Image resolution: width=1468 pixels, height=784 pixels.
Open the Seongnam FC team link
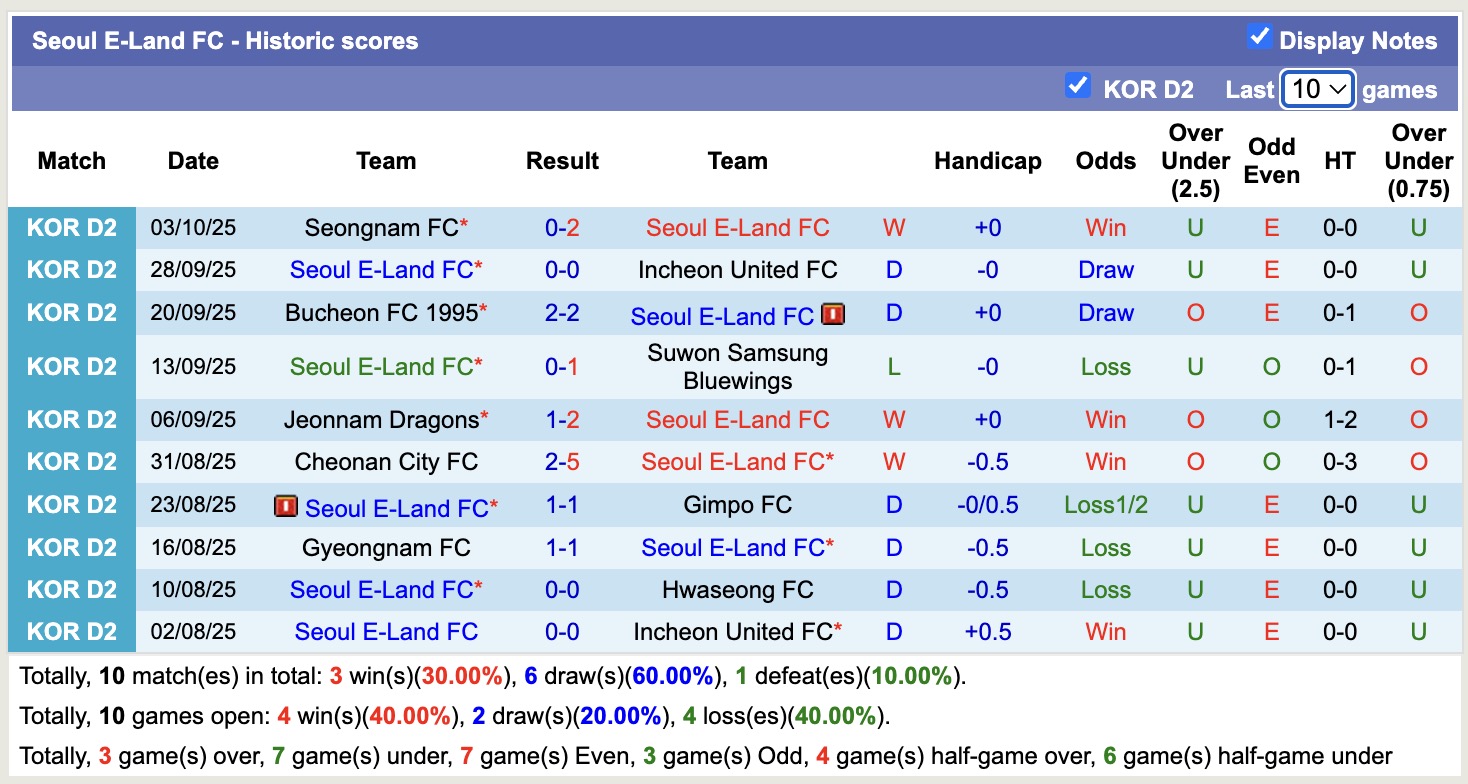(x=381, y=228)
